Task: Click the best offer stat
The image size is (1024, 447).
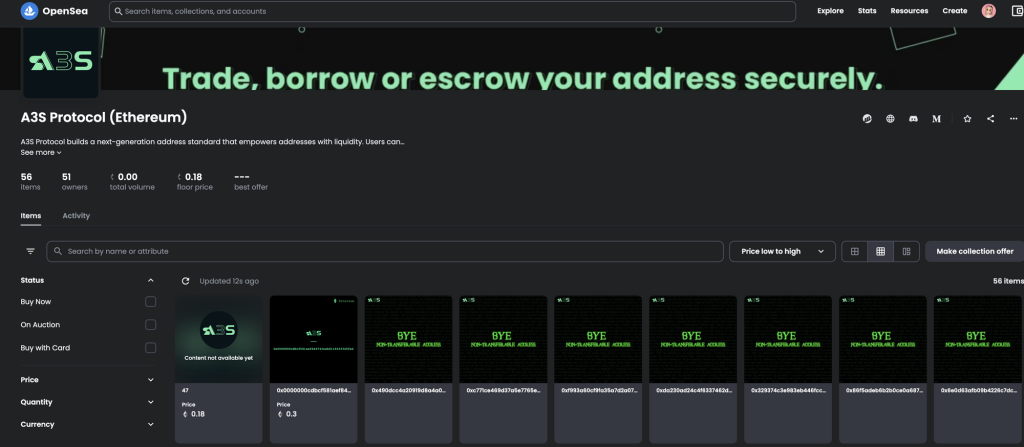Action: point(251,182)
